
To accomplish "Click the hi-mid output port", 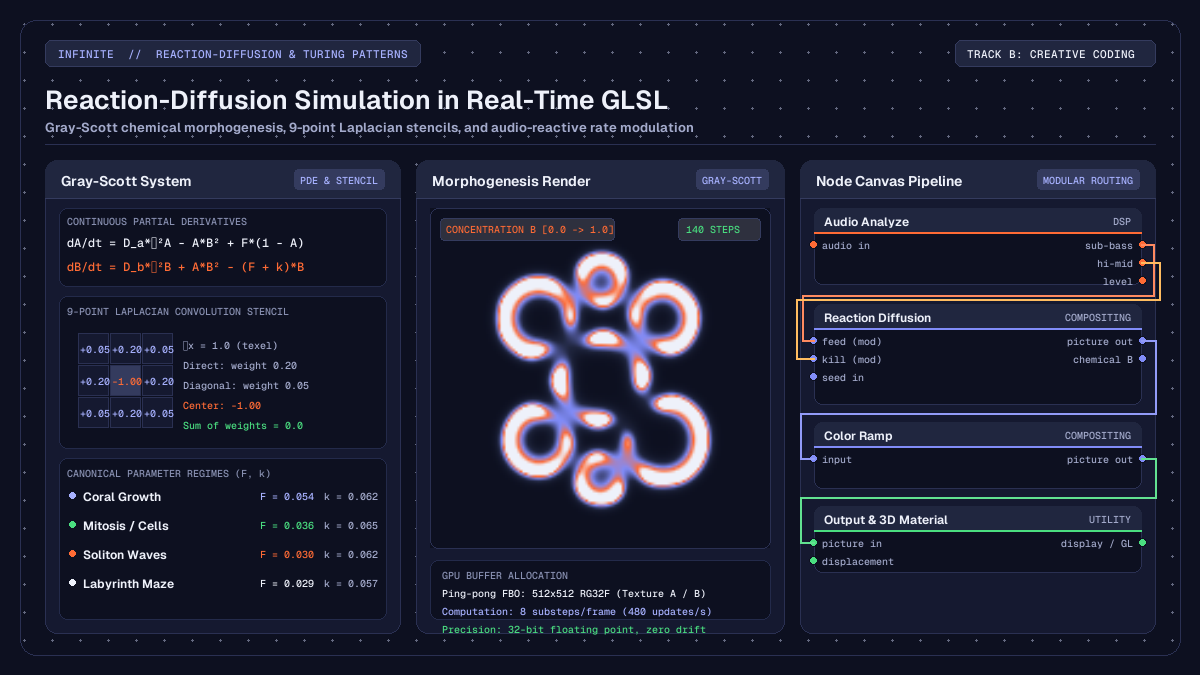I will pyautogui.click(x=1142, y=263).
